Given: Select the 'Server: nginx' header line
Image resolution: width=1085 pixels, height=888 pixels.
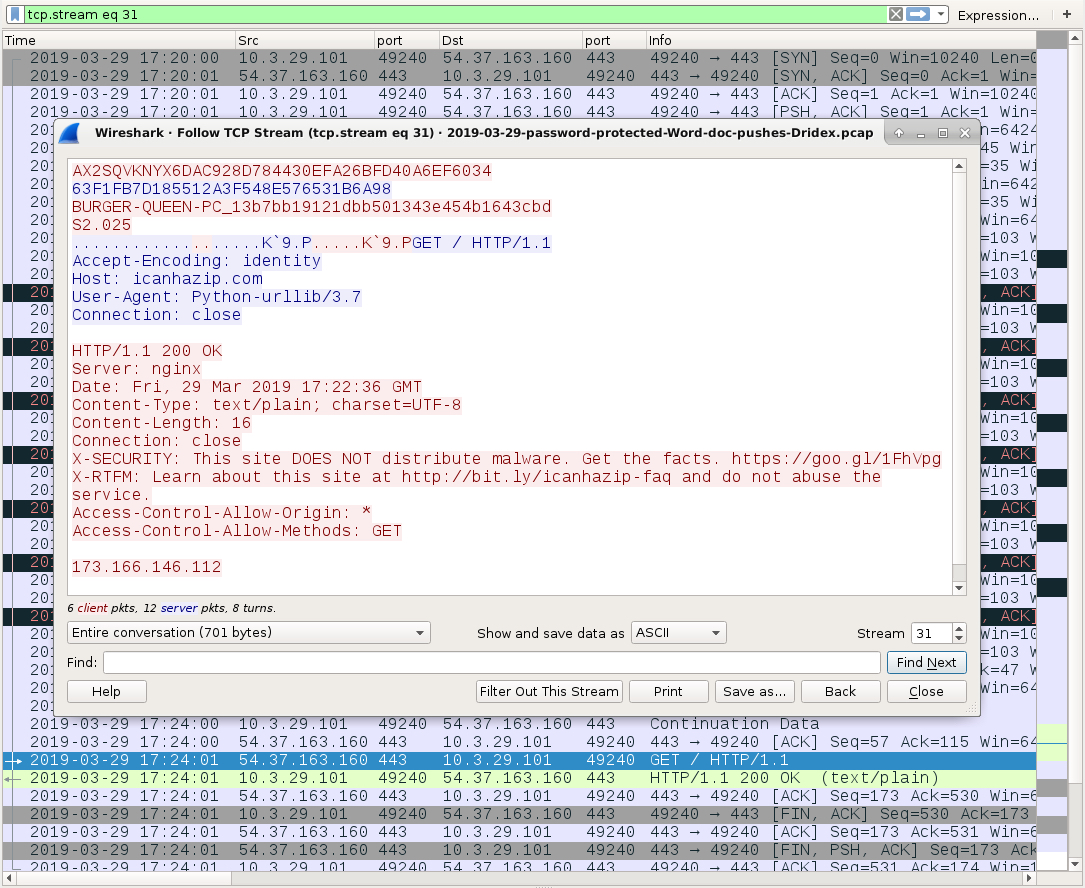Looking at the screenshot, I should (x=137, y=369).
